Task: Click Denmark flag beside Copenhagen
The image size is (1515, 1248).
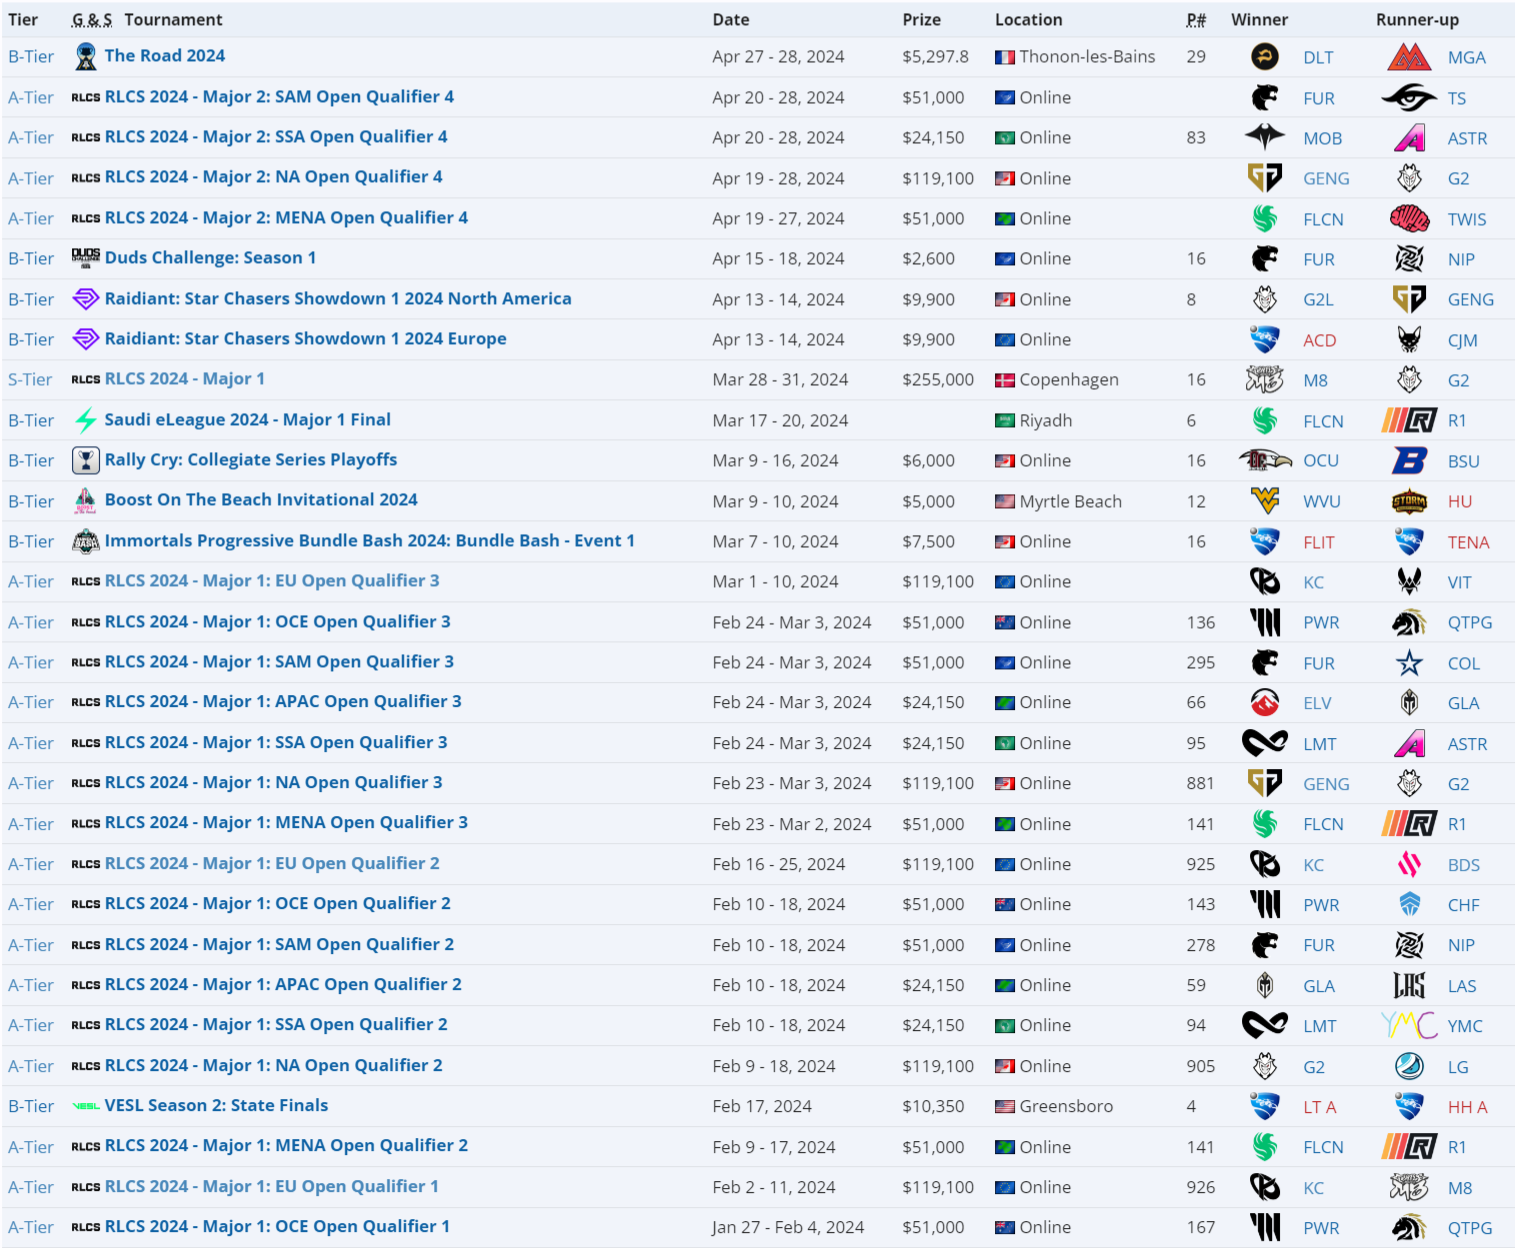Action: tap(1005, 380)
